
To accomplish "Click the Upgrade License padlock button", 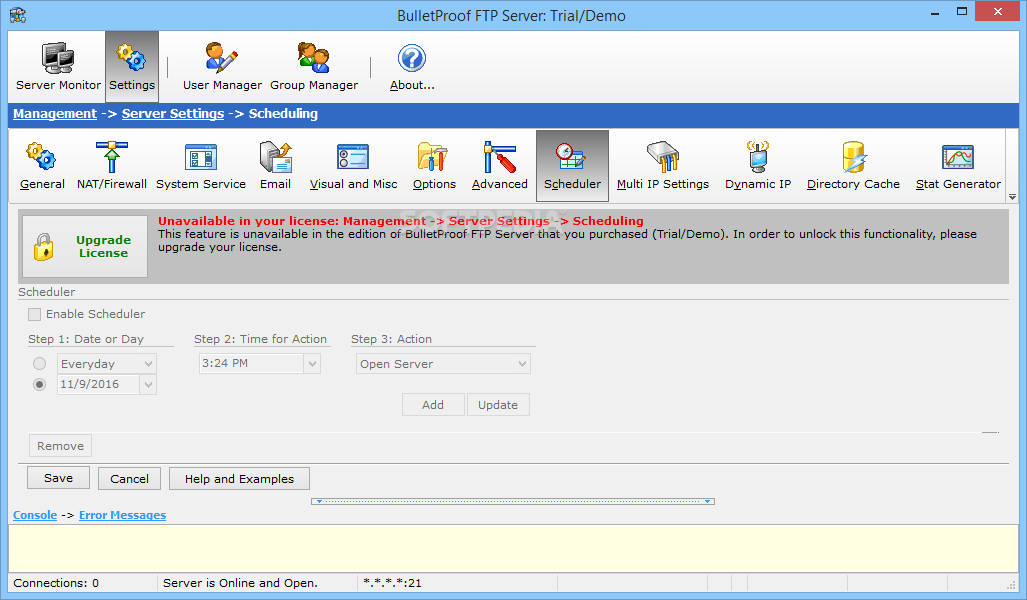I will (85, 246).
